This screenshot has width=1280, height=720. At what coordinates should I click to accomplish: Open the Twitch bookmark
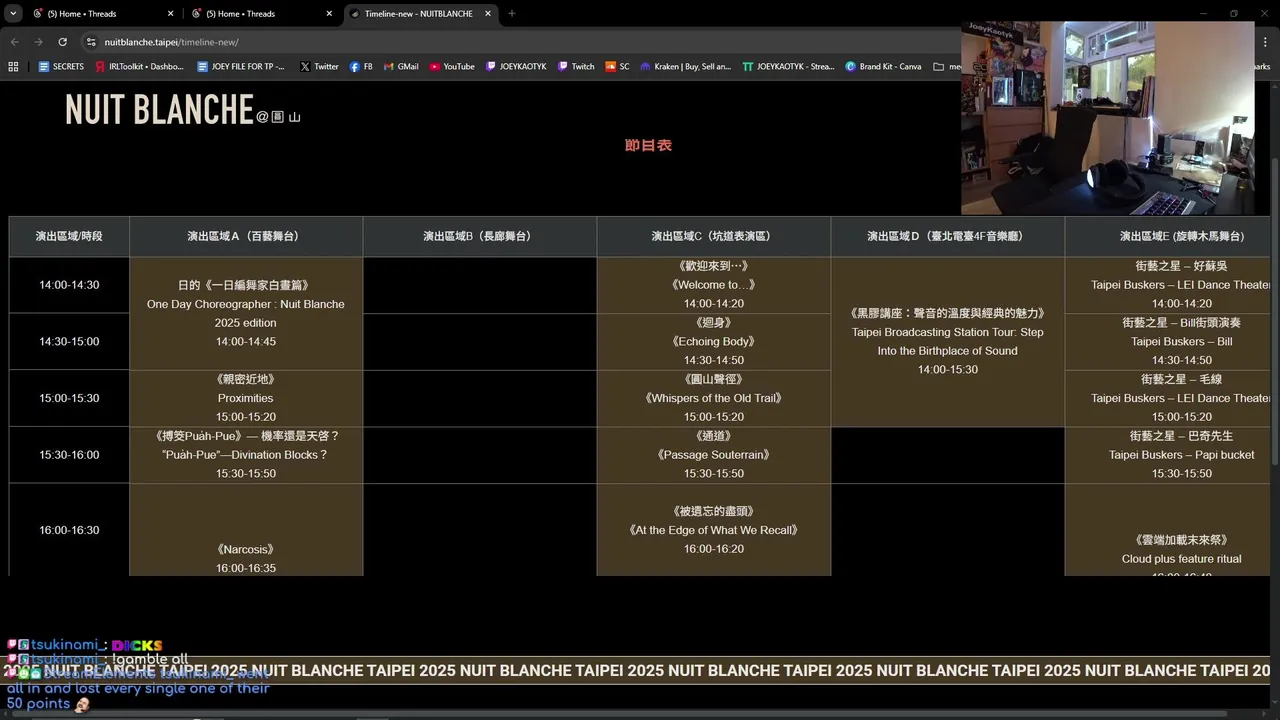tap(576, 67)
